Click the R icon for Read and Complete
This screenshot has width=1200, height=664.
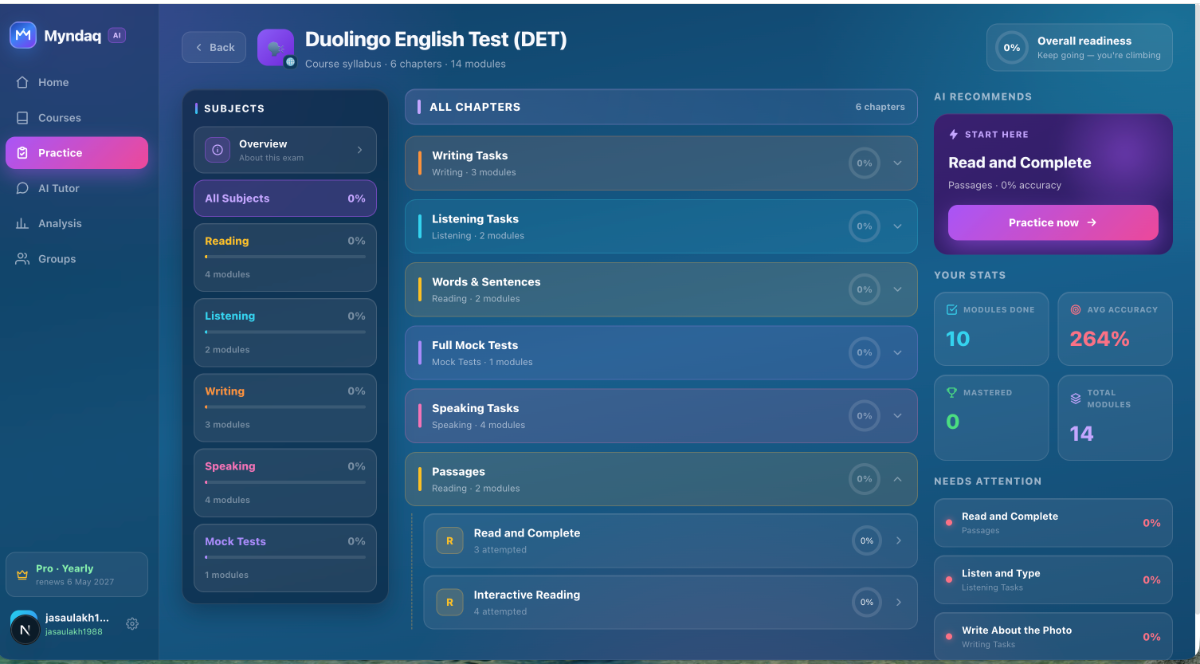[449, 541]
